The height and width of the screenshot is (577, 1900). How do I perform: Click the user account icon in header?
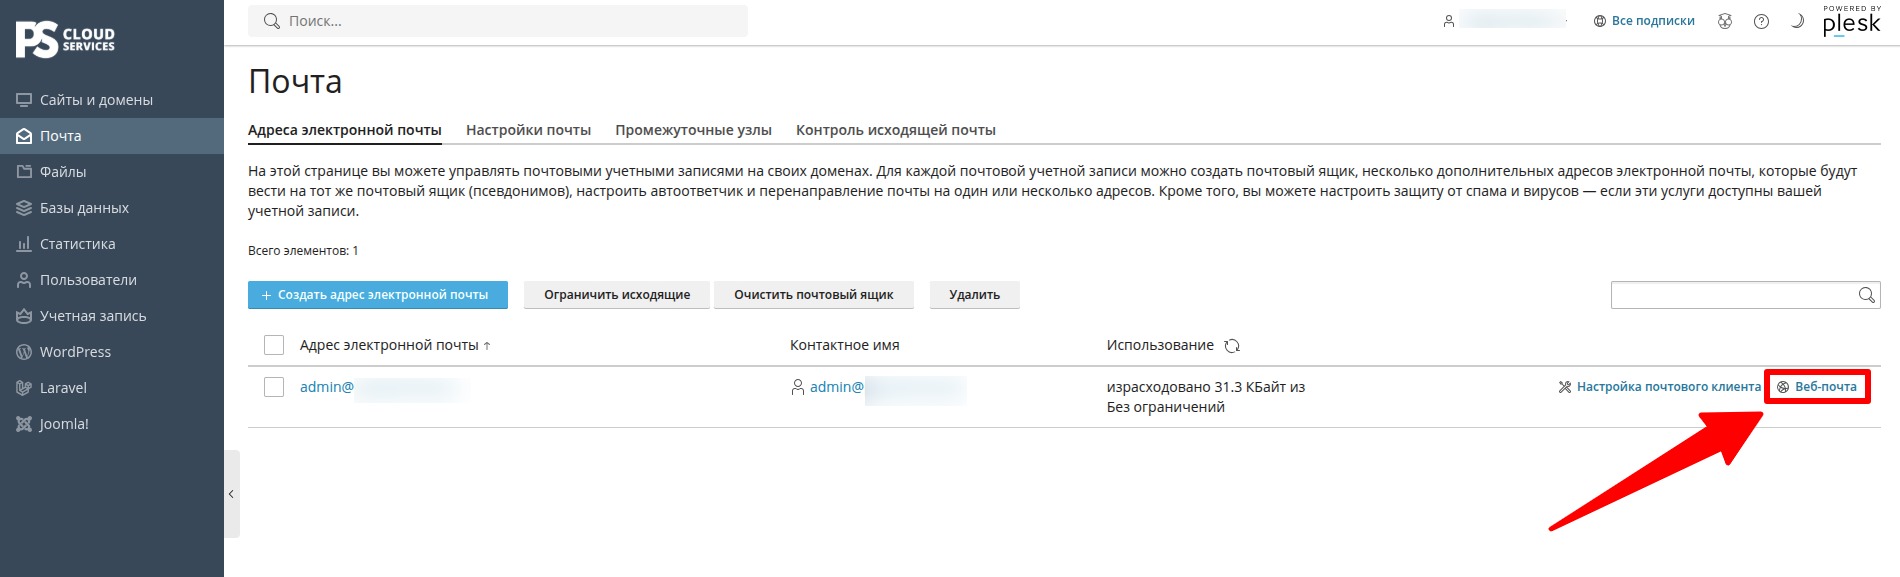(x=1448, y=21)
